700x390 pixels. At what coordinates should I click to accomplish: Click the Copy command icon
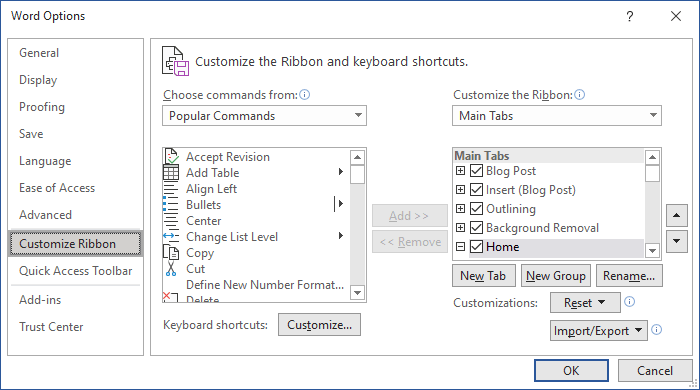click(171, 253)
